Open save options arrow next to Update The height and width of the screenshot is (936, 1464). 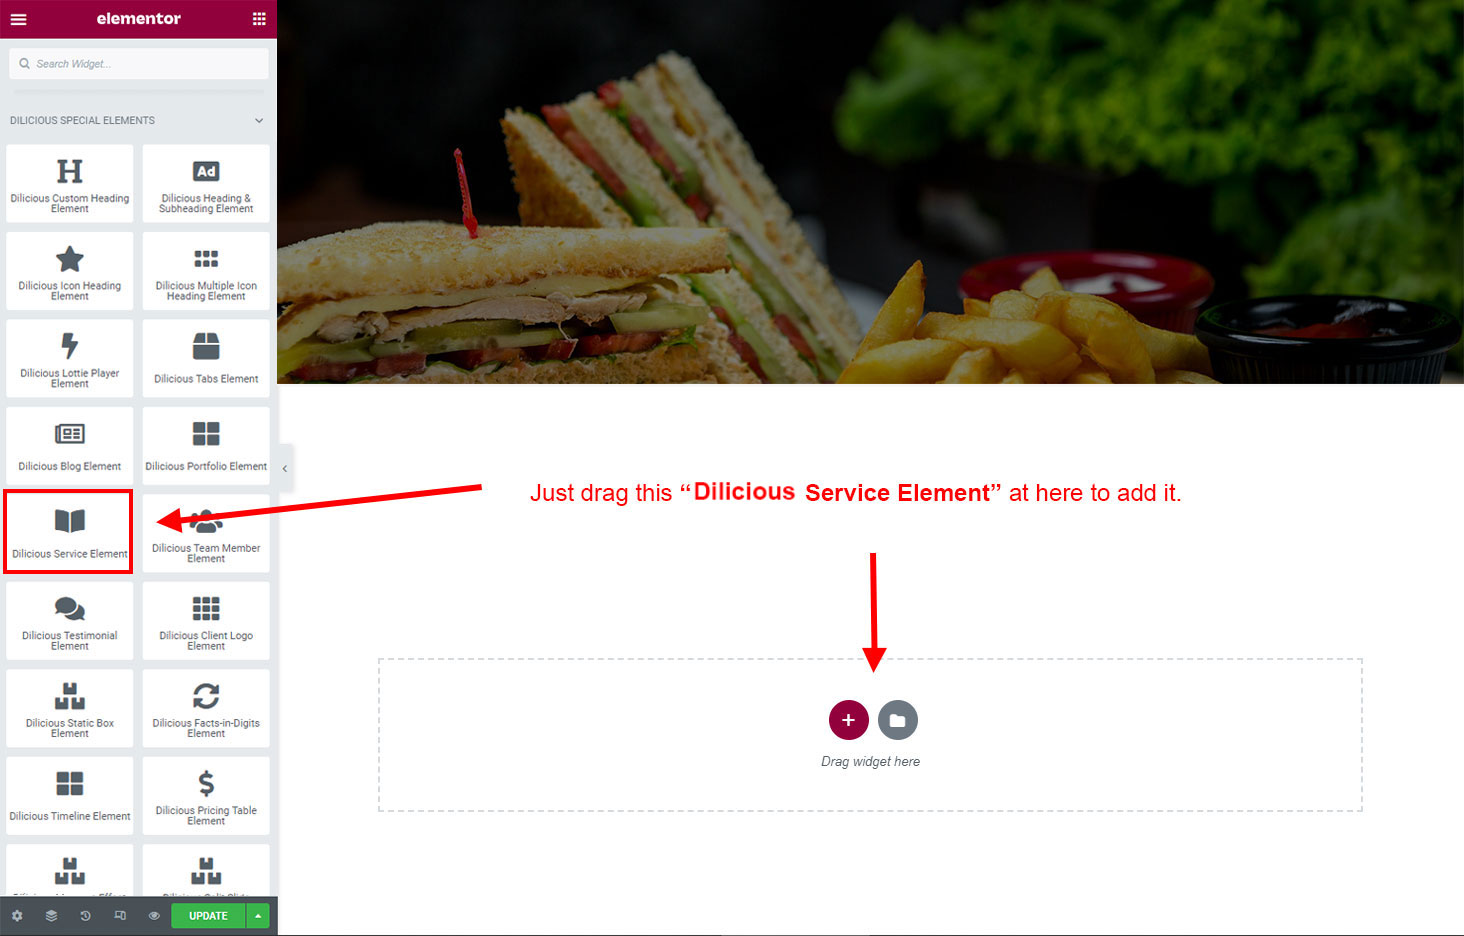tap(258, 916)
